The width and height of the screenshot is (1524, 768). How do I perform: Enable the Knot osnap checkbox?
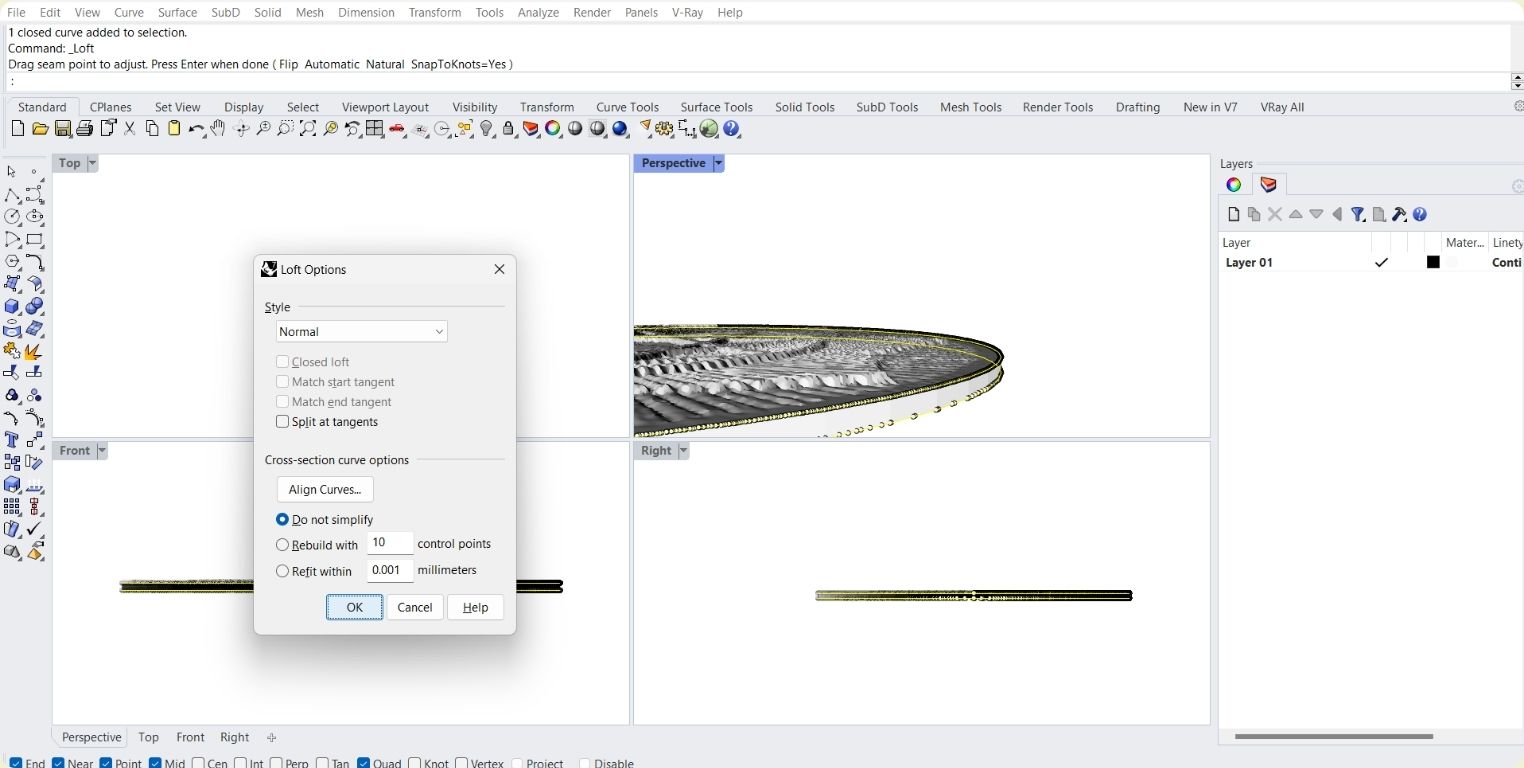point(414,763)
